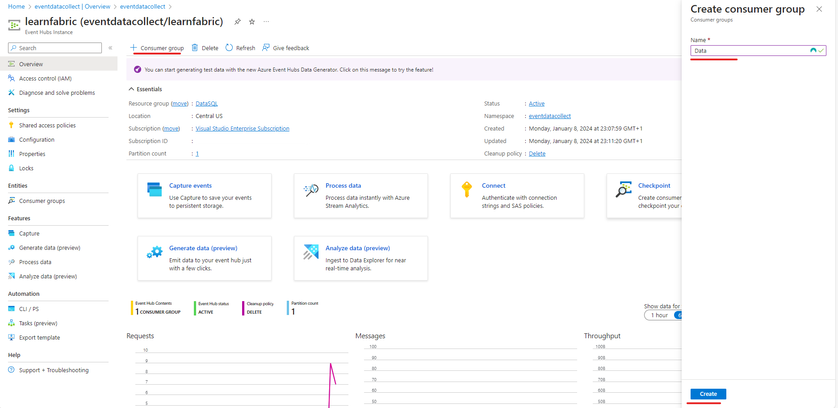
Task: Select the 1 hour time range
Action: click(659, 315)
